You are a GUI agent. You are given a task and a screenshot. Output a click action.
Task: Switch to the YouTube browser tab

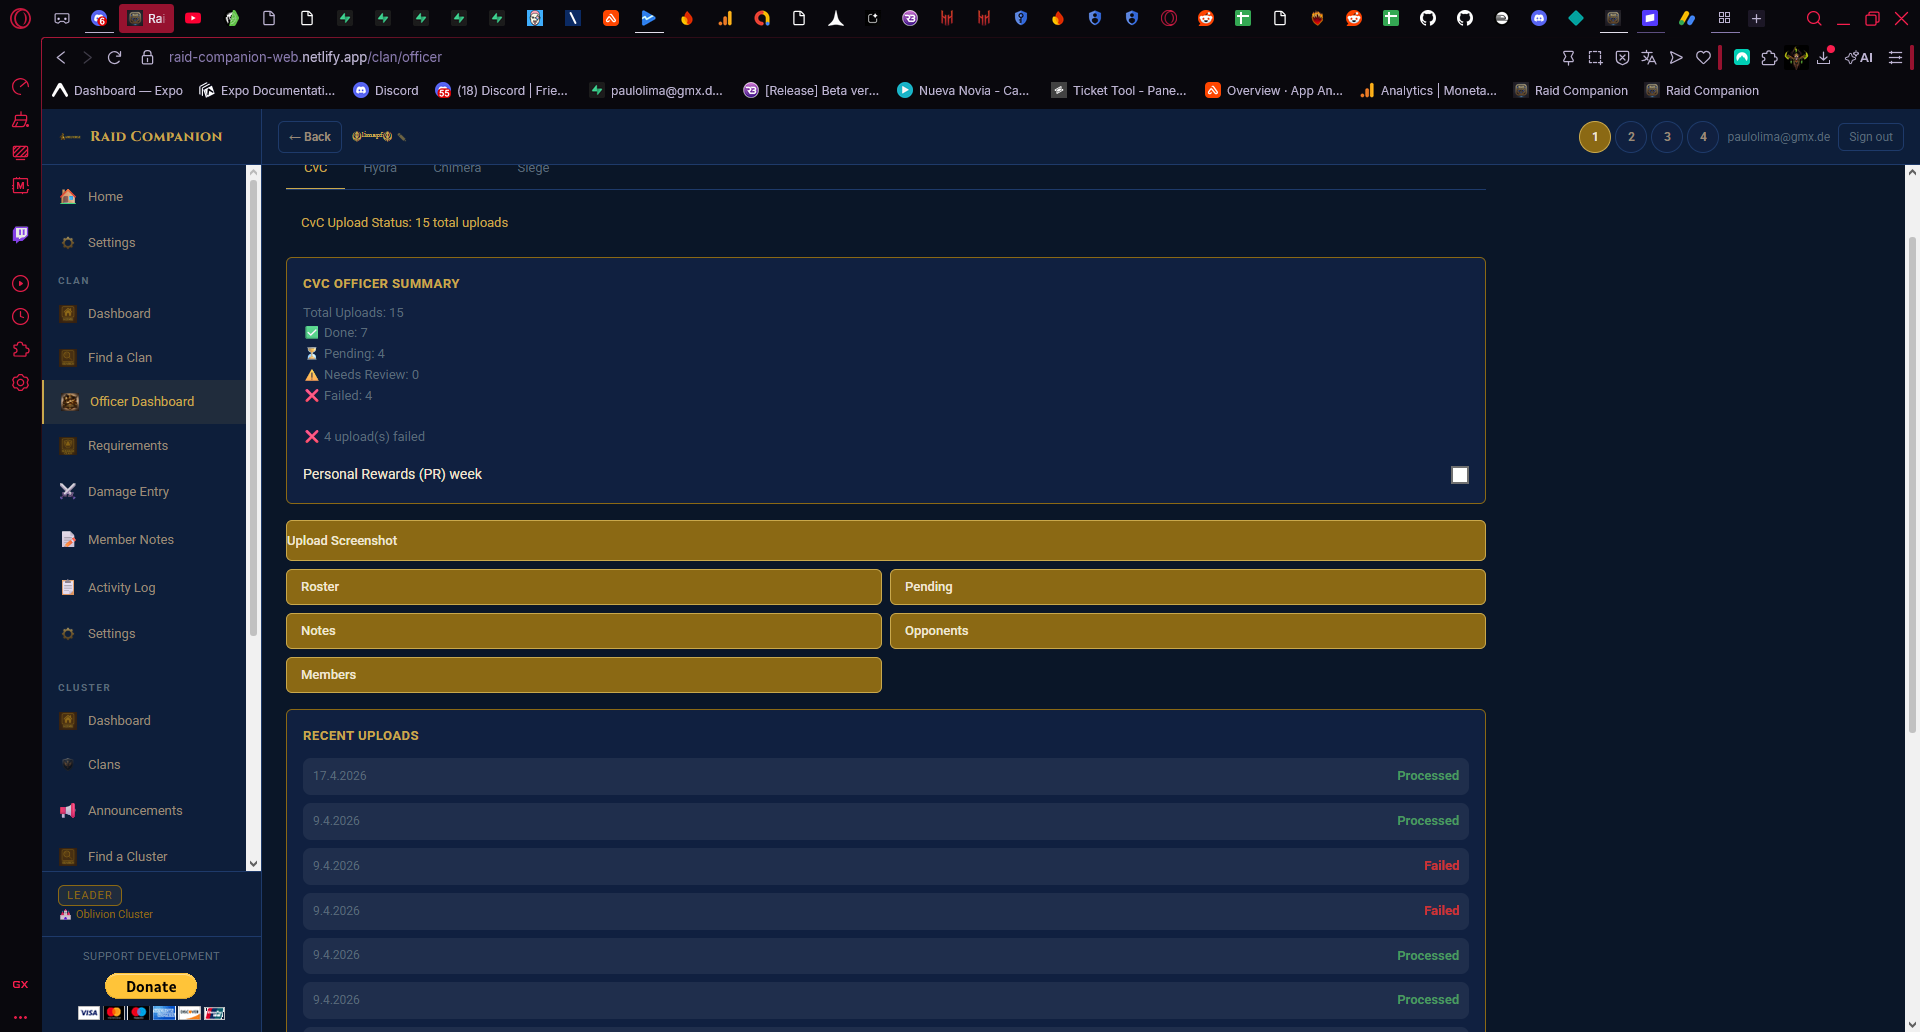(193, 18)
